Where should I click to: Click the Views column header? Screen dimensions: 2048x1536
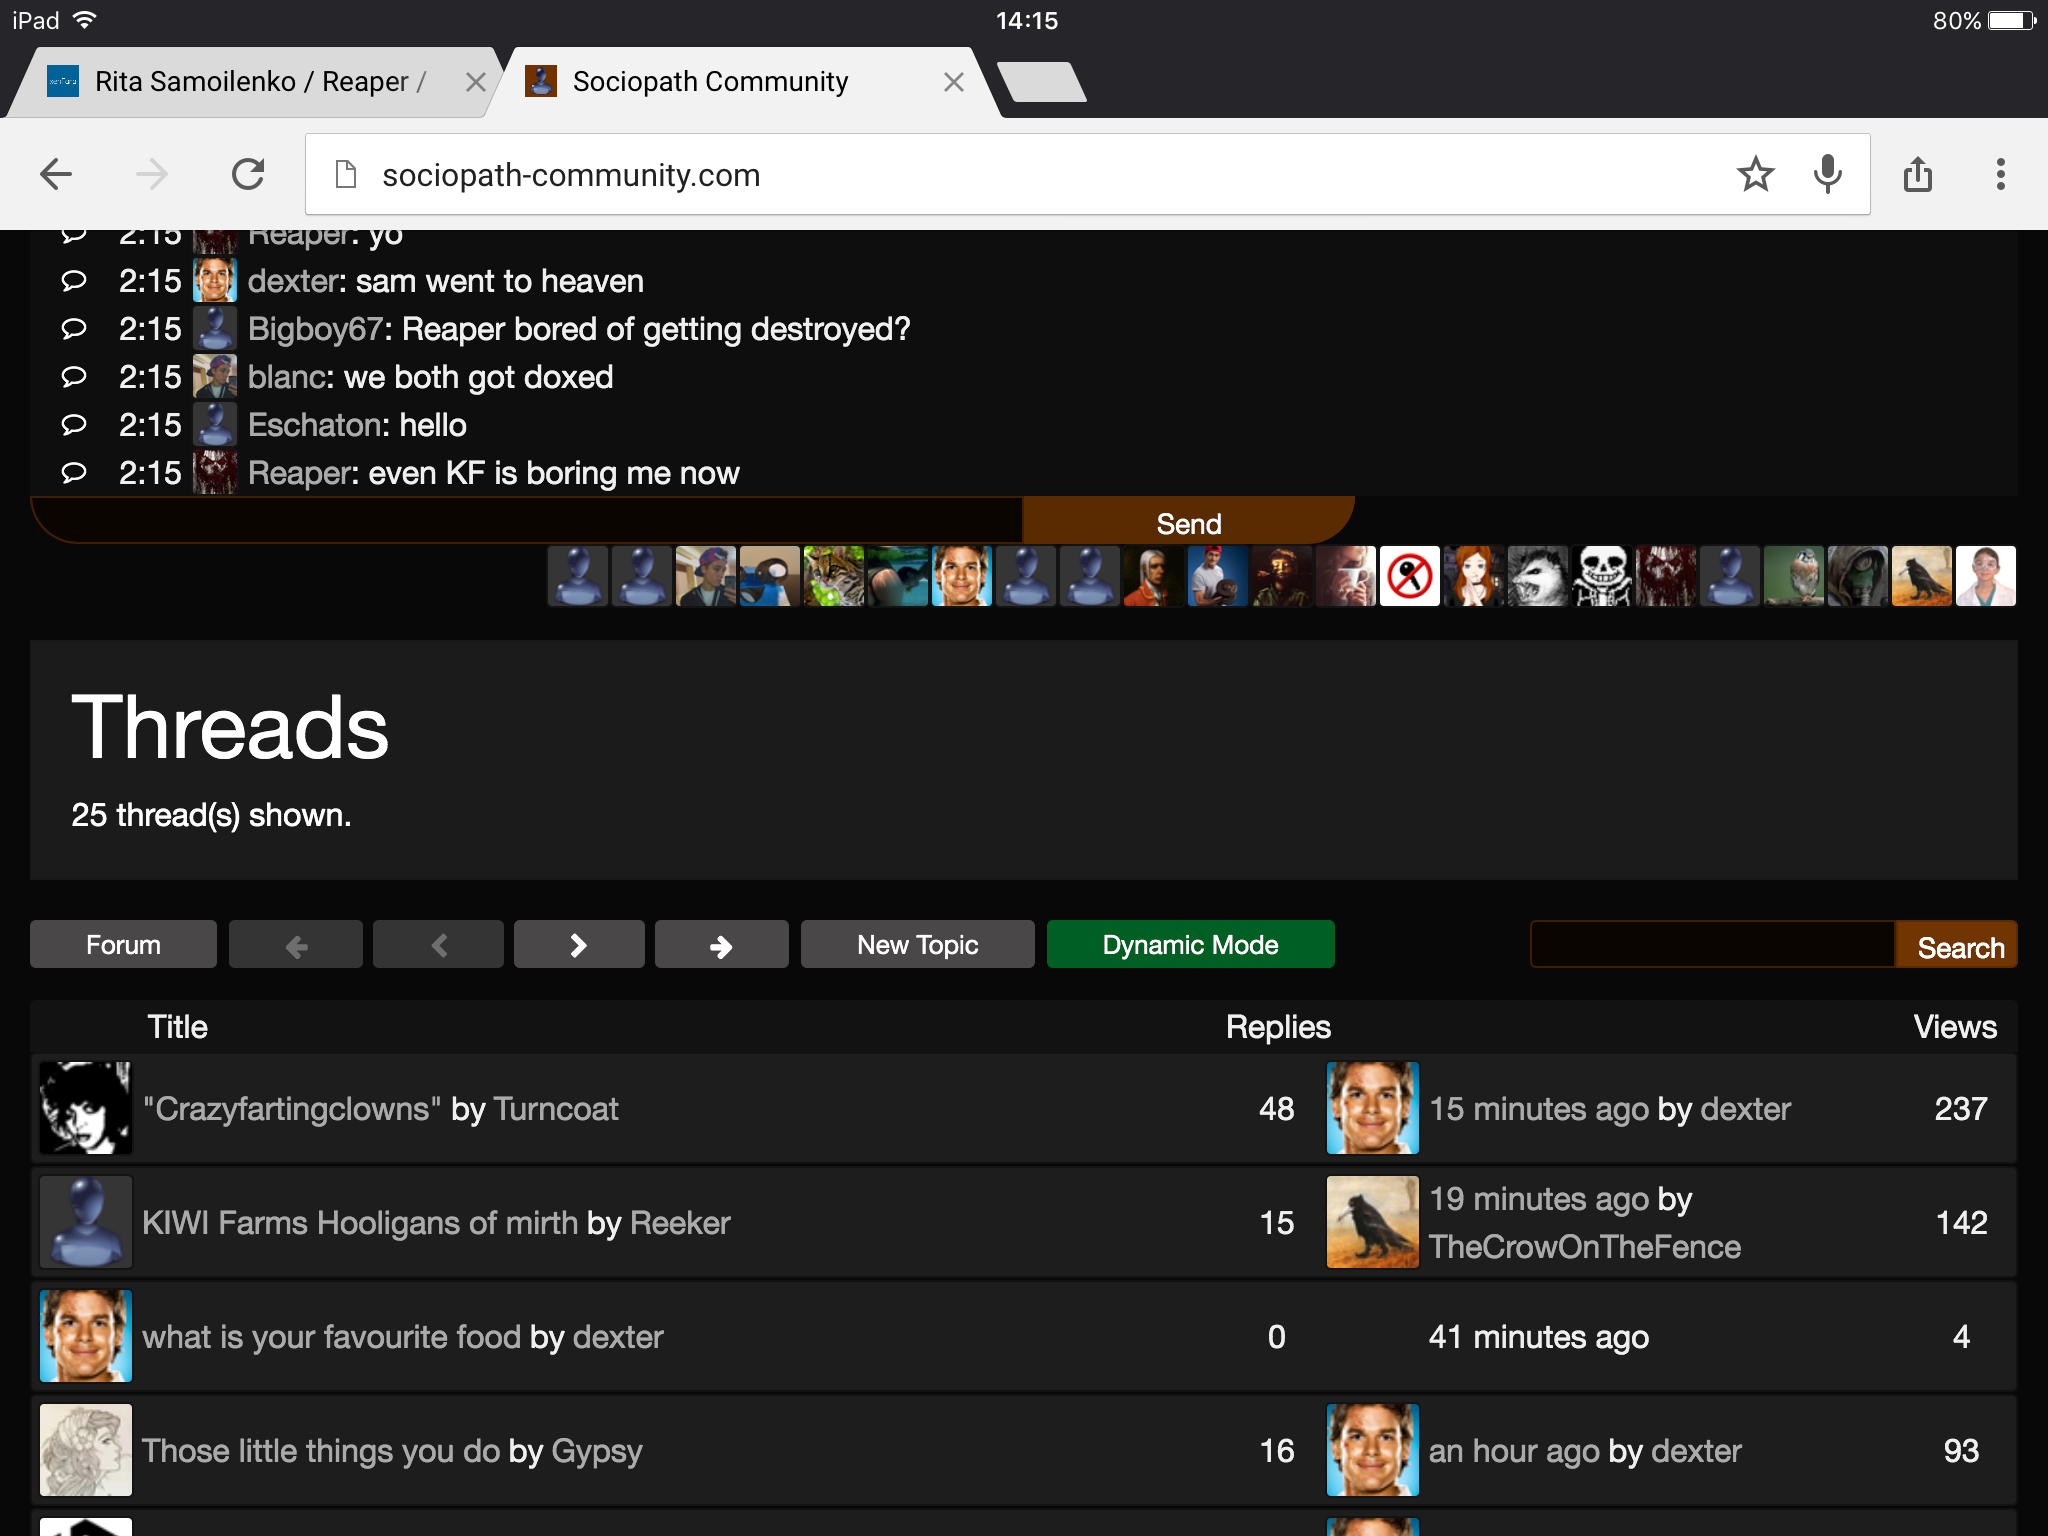[1955, 1027]
